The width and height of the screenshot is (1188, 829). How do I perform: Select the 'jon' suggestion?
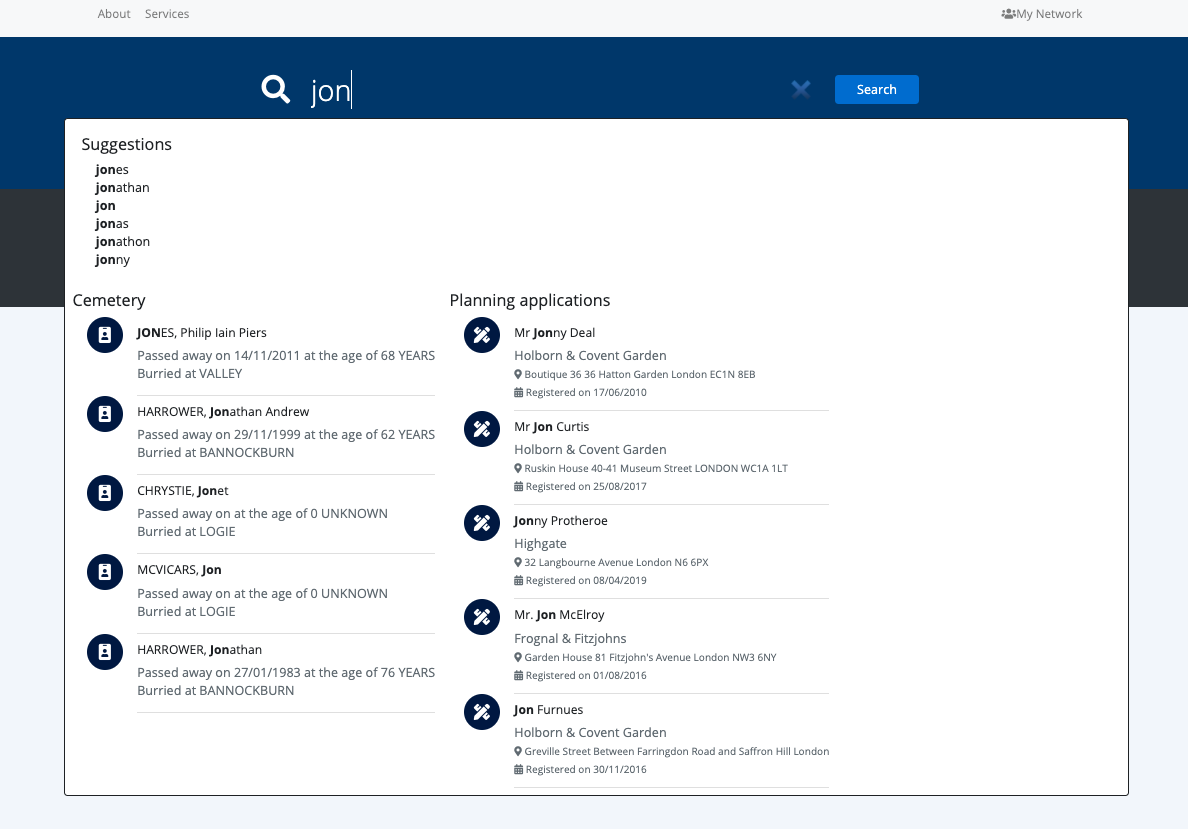pos(105,206)
